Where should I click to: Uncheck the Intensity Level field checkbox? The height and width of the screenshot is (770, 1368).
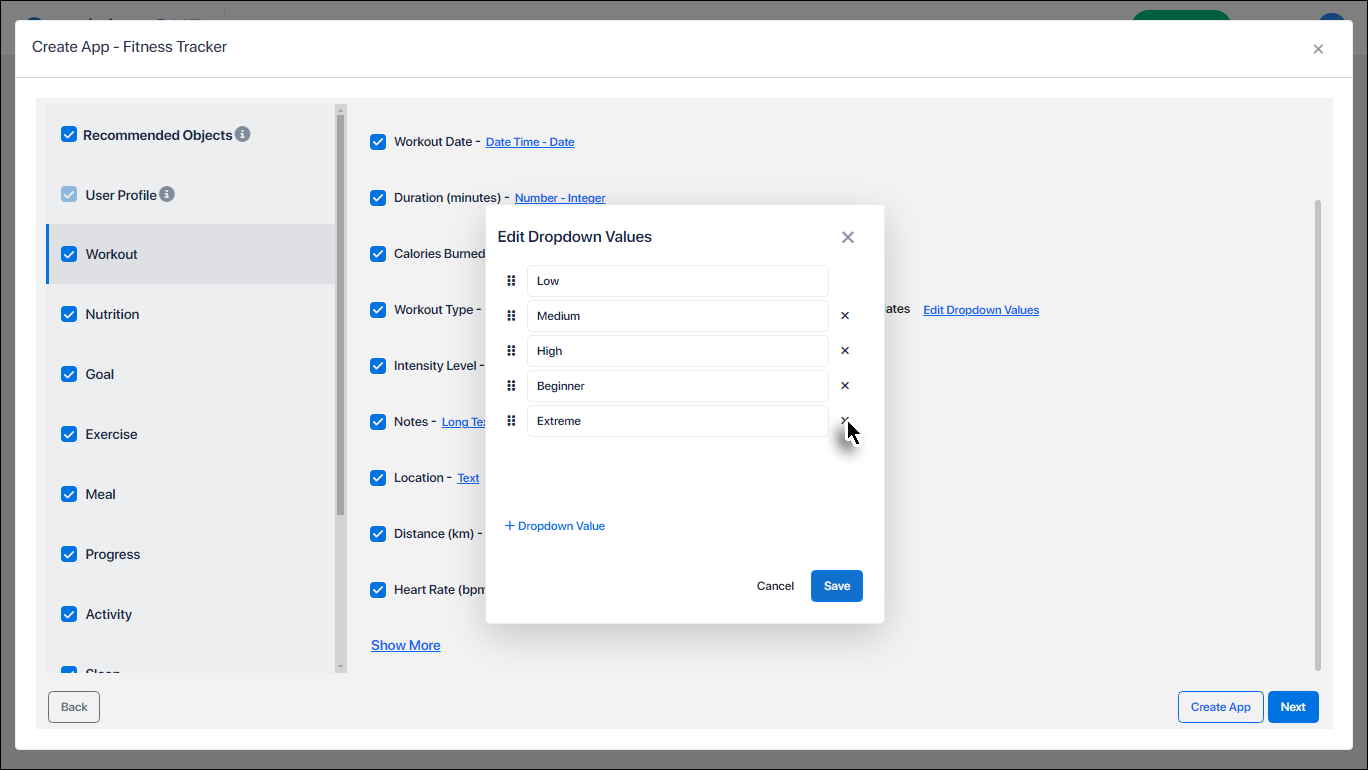[378, 366]
